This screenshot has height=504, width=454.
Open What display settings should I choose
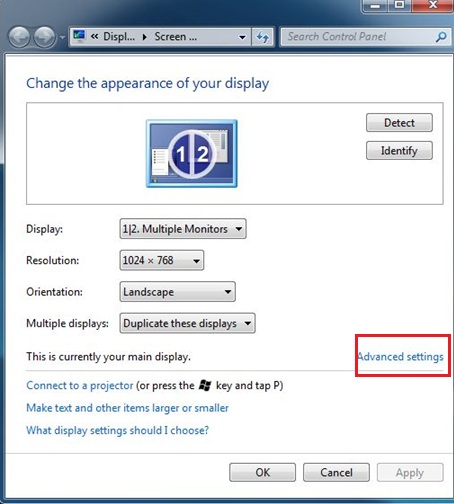(117, 430)
